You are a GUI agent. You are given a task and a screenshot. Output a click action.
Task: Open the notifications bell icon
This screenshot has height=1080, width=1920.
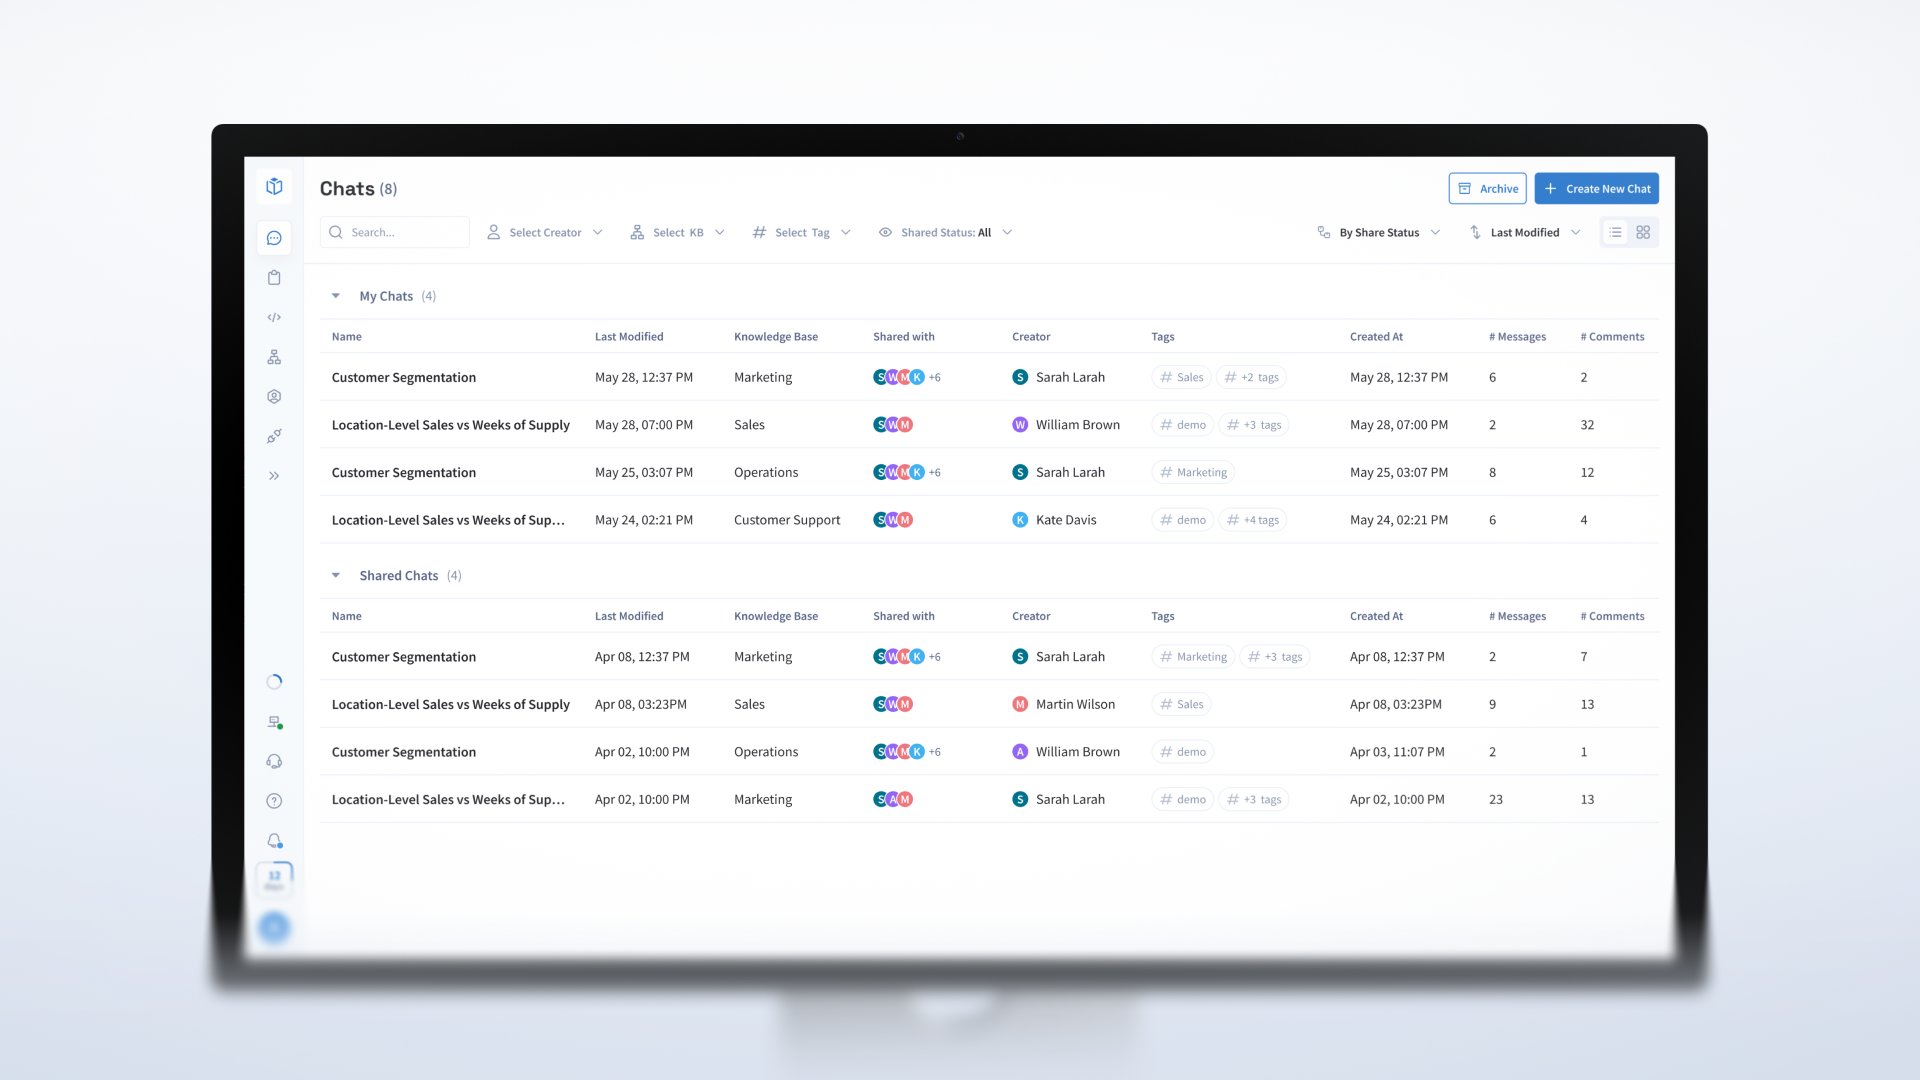click(274, 841)
